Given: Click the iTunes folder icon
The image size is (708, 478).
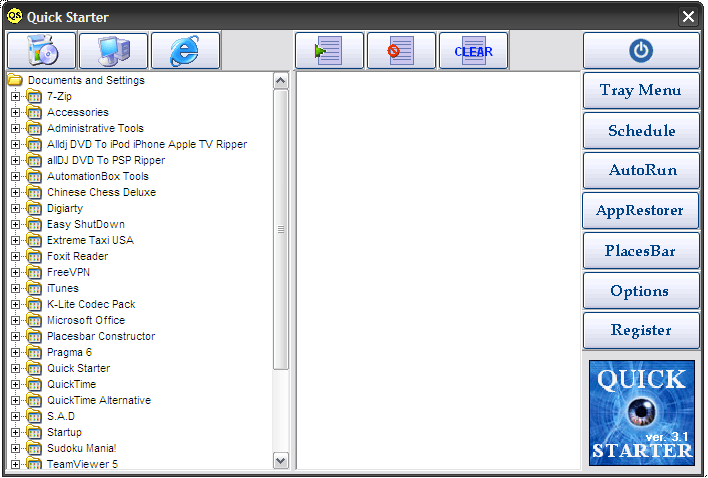Looking at the screenshot, I should (34, 288).
